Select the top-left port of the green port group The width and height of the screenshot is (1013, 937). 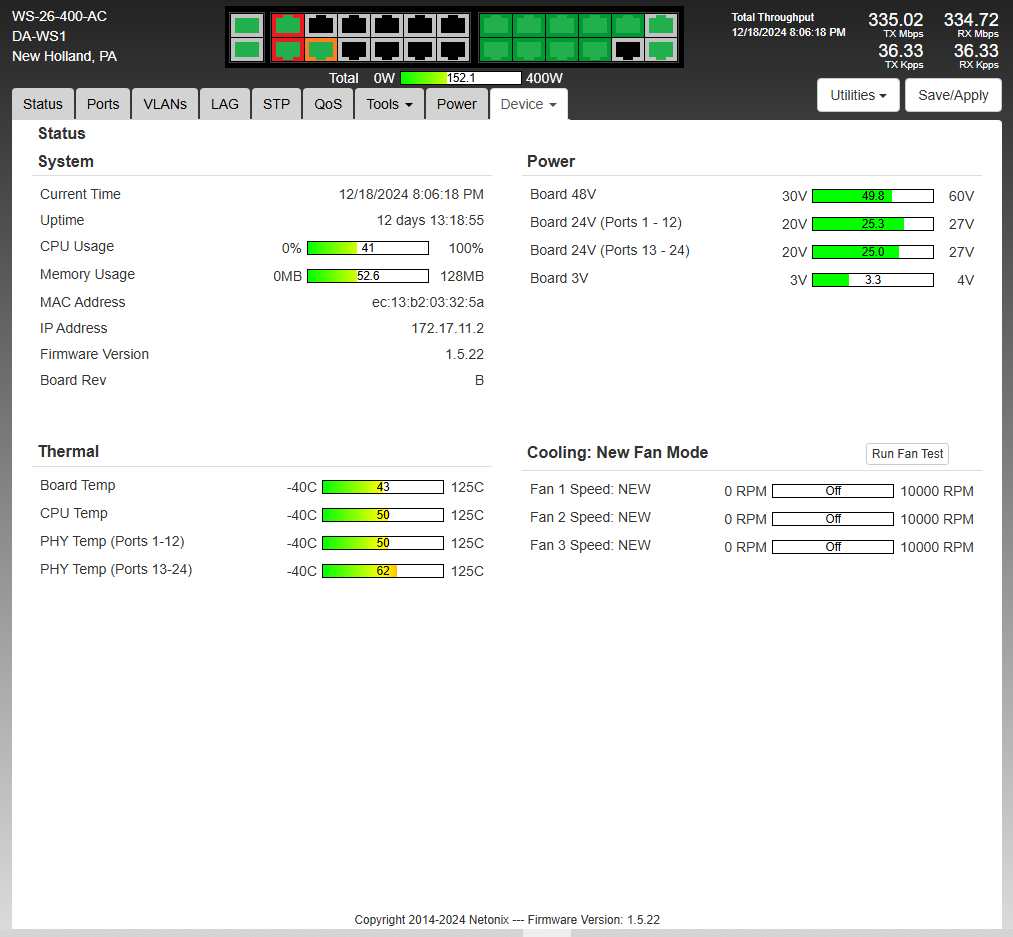495,25
